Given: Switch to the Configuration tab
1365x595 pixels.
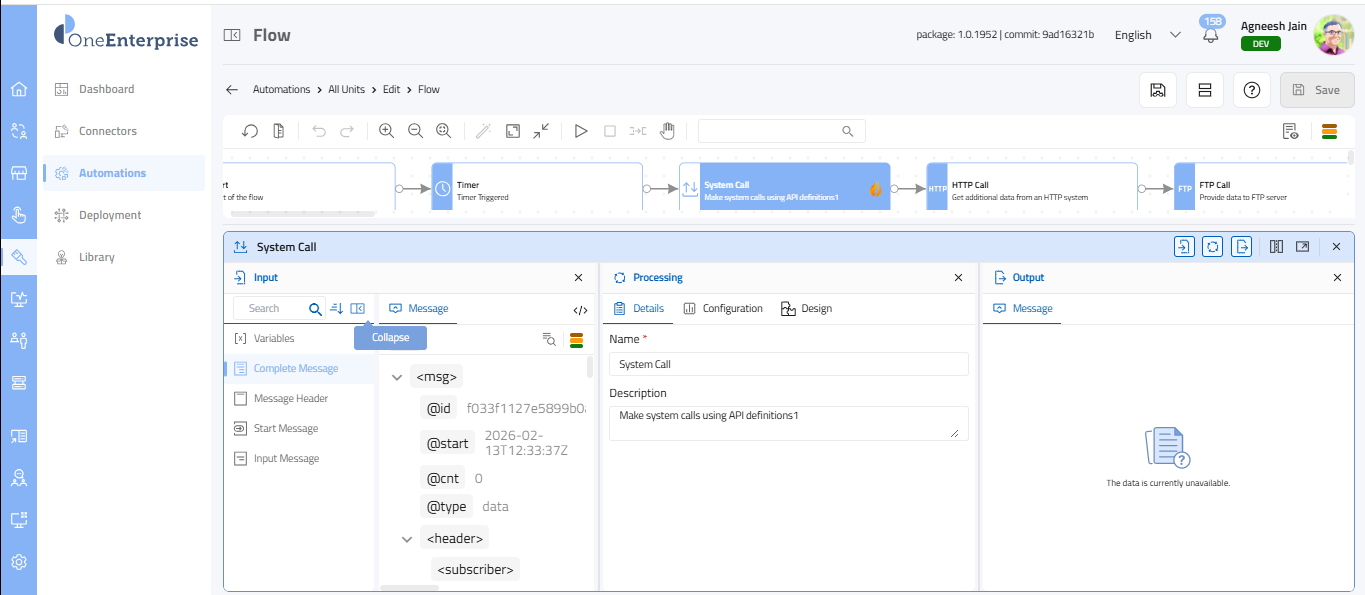Looking at the screenshot, I should point(723,309).
